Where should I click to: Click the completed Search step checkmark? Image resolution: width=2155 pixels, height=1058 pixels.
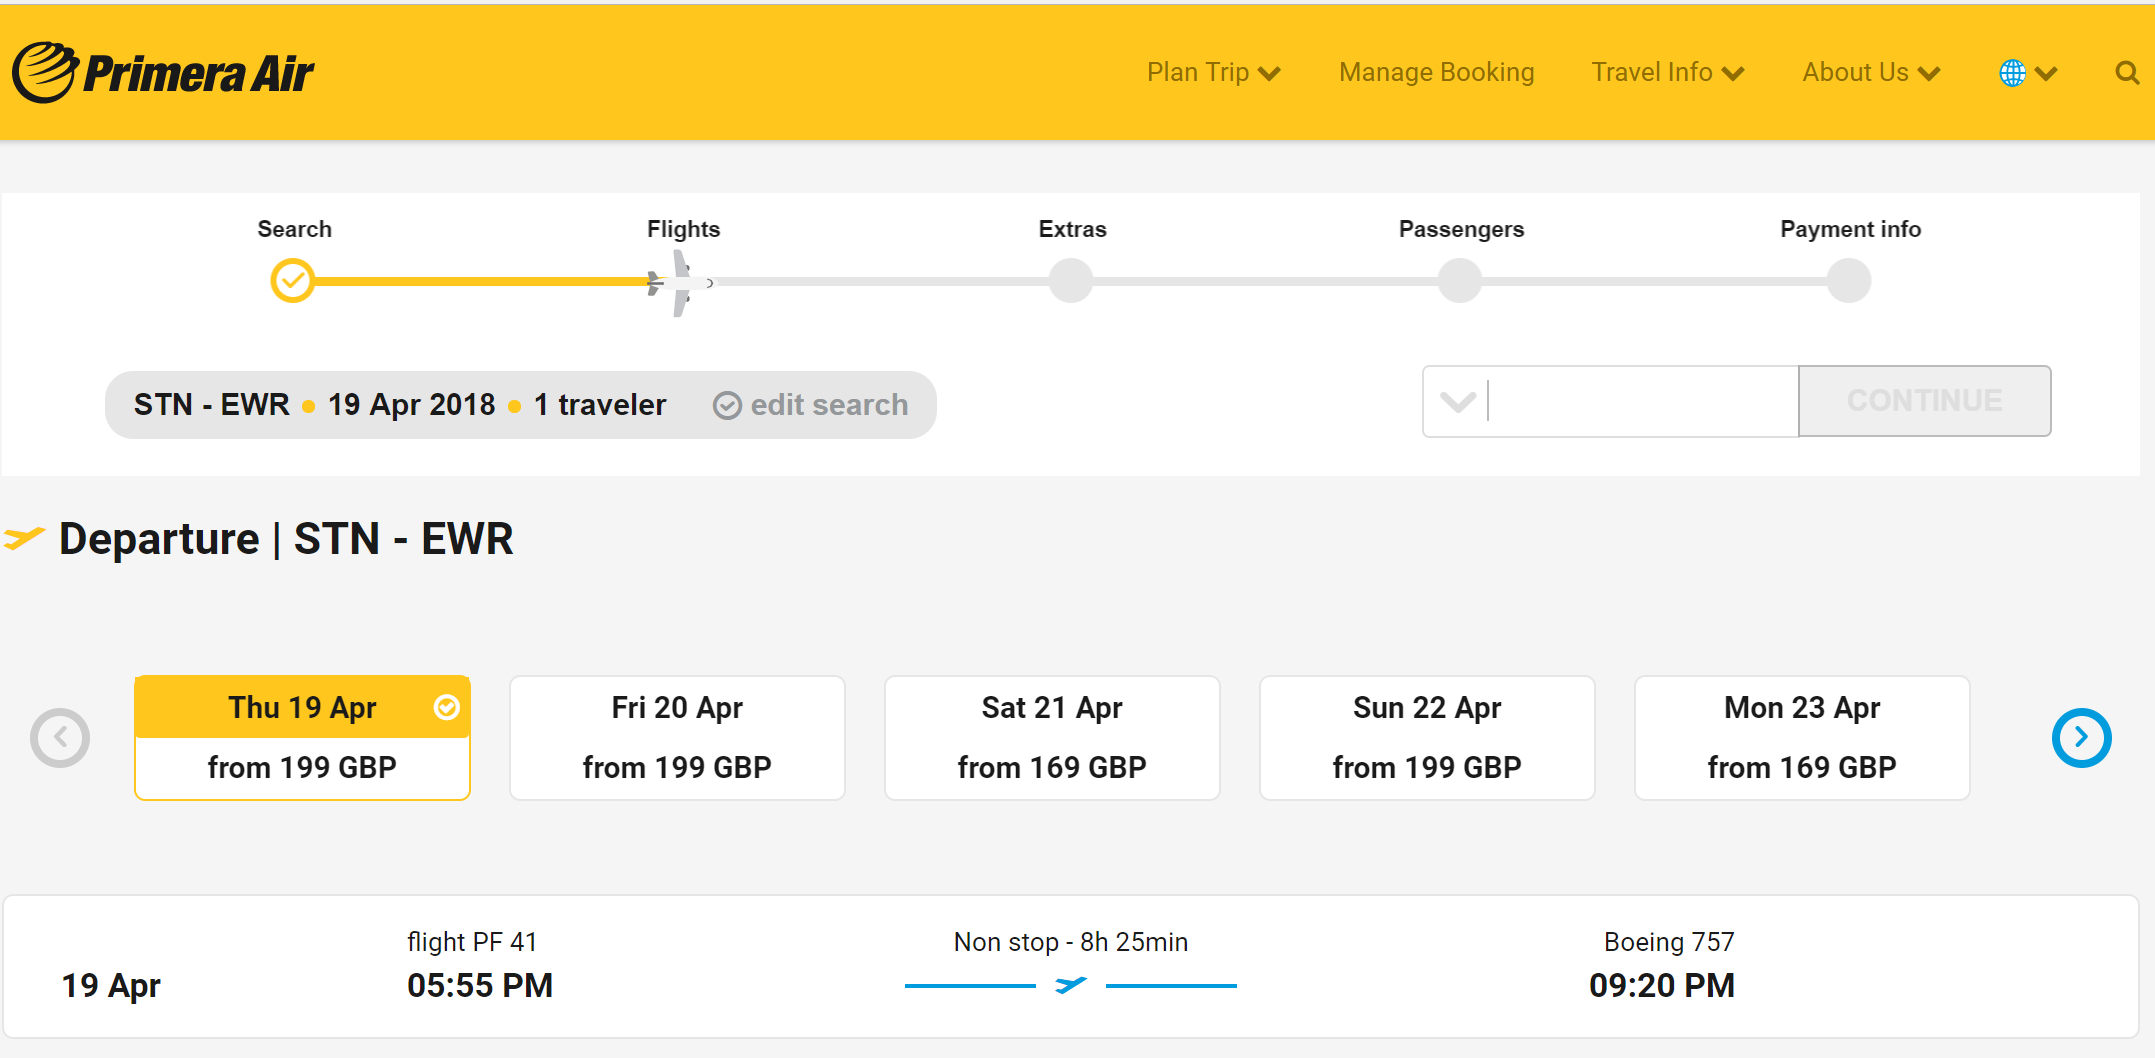click(293, 281)
